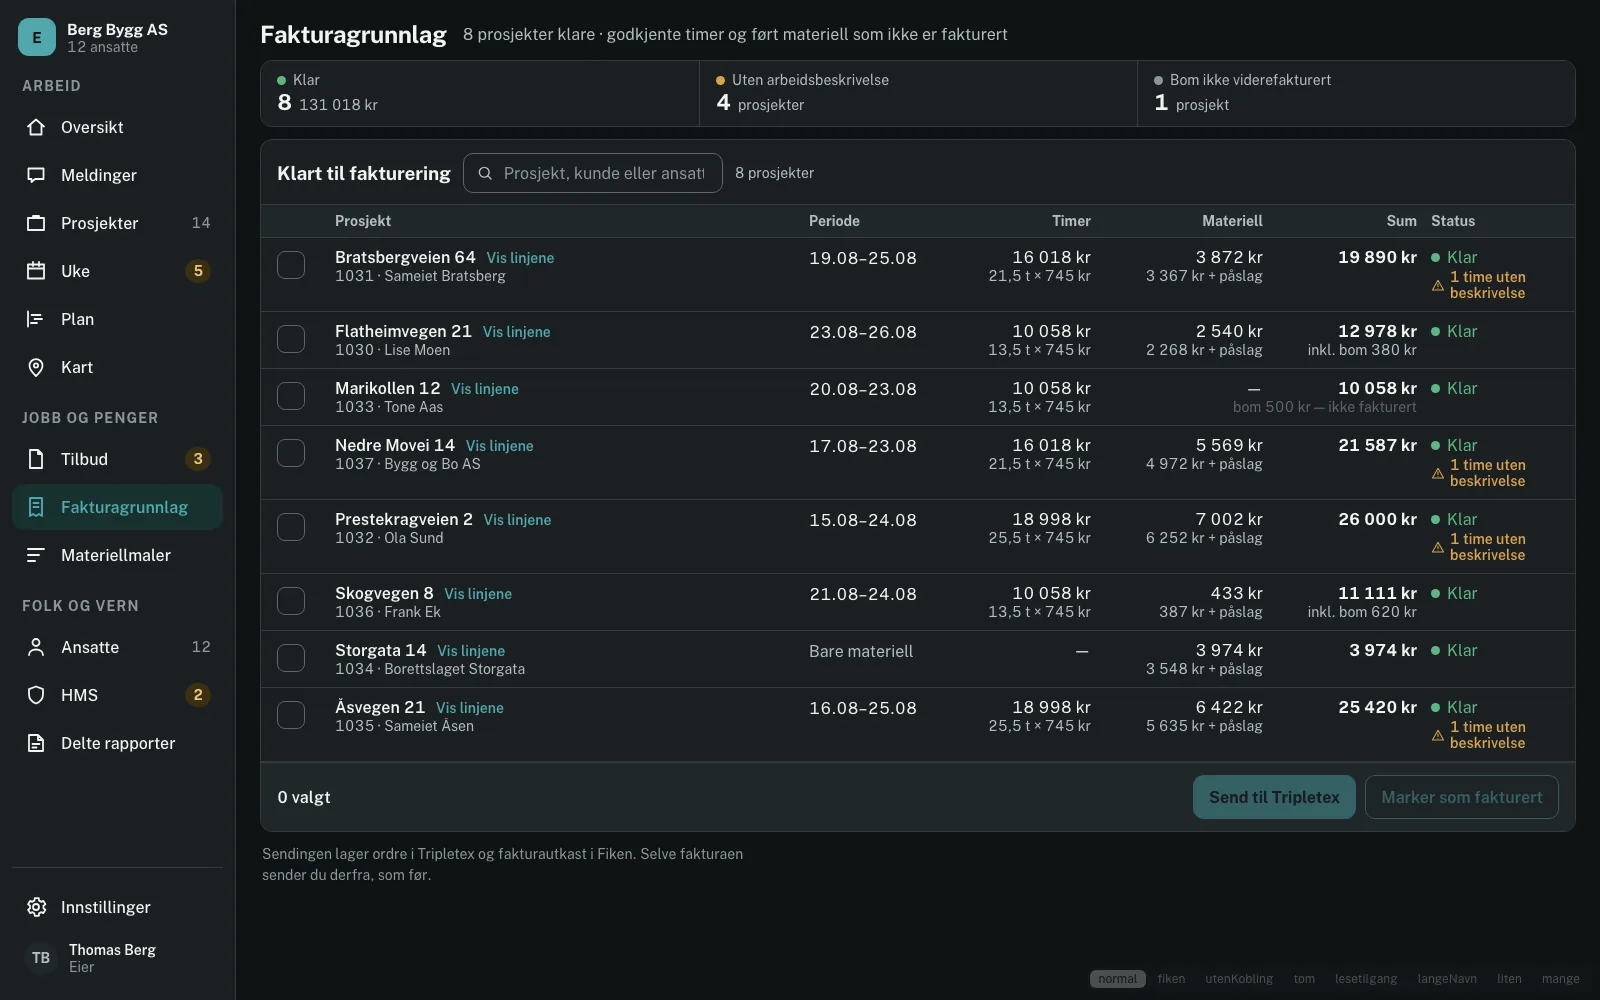Screen dimensions: 1600x1000
Task: Switch to the fiken state tab
Action: pos(1171,979)
